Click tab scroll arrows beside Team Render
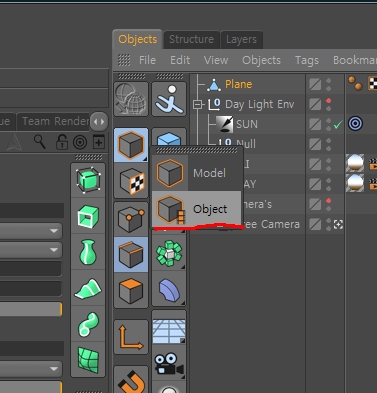Viewport: 377px width, 393px height. click(99, 122)
